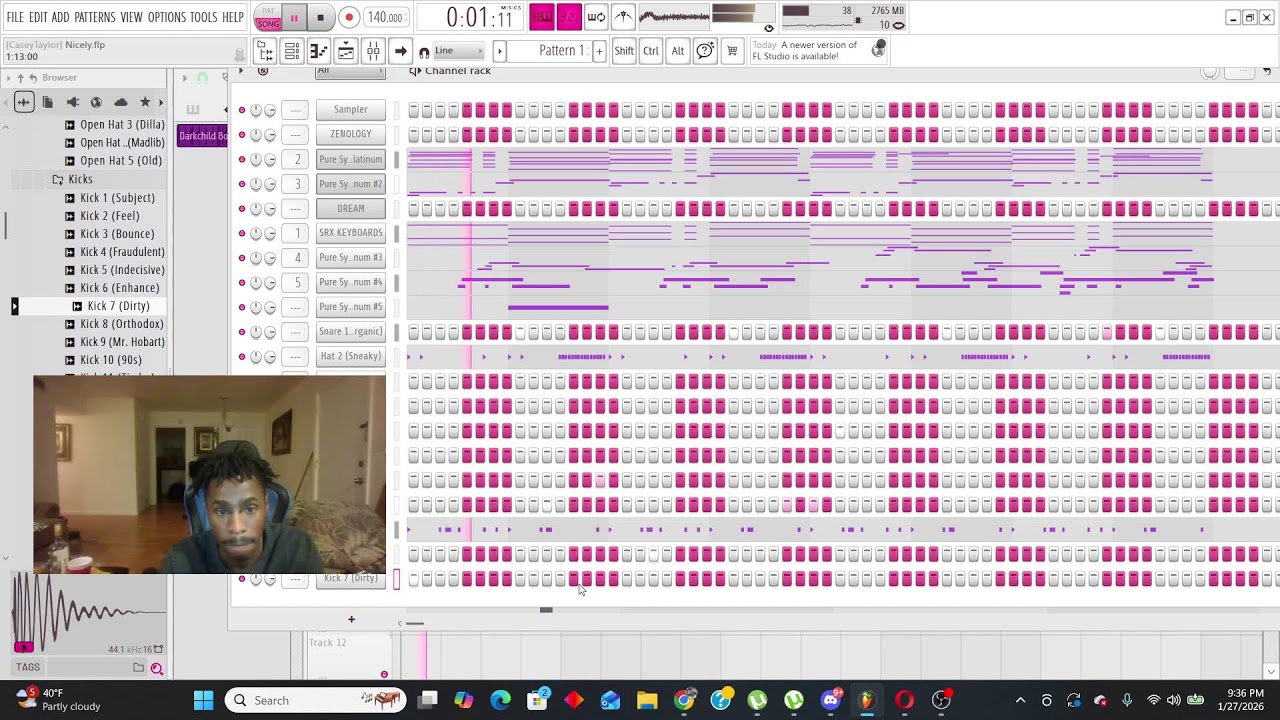Screen dimensions: 1280x720
Task: Select the globe online tab in Browser
Action: pyautogui.click(x=96, y=102)
